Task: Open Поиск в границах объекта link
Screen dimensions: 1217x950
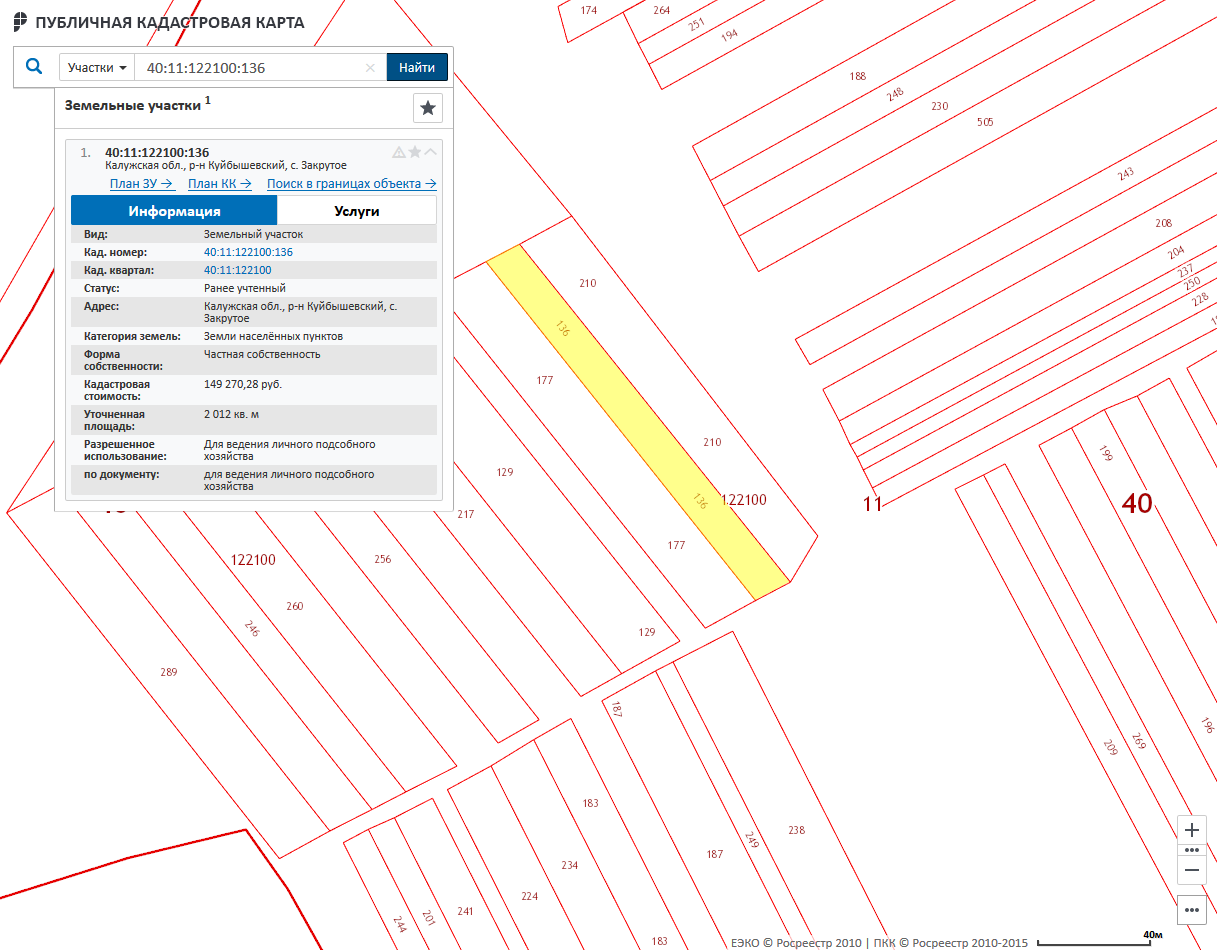Action: [352, 184]
